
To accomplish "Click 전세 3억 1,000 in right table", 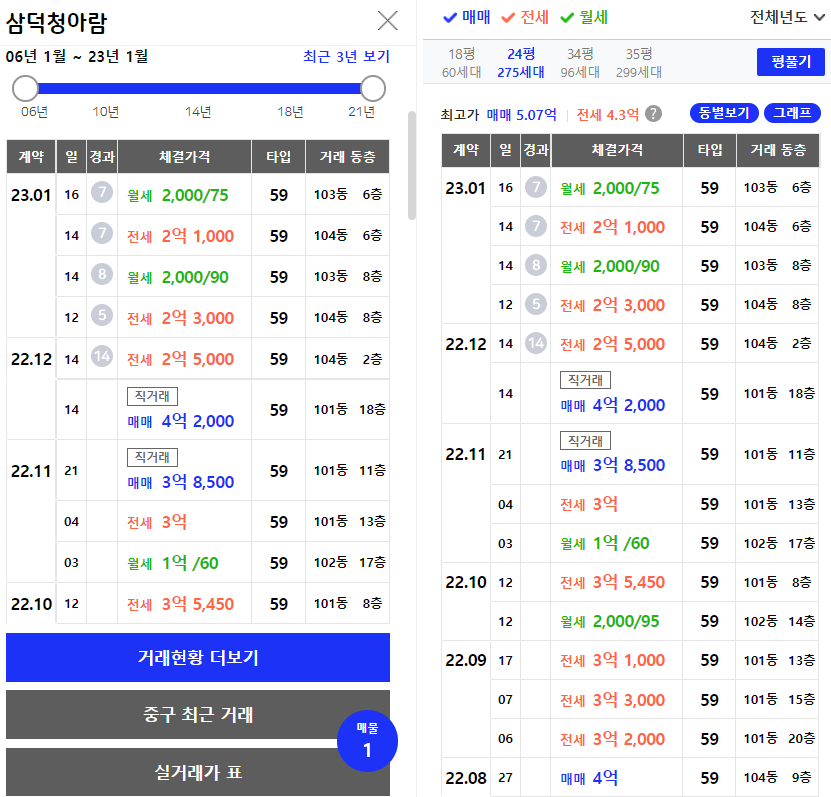I will (x=612, y=660).
